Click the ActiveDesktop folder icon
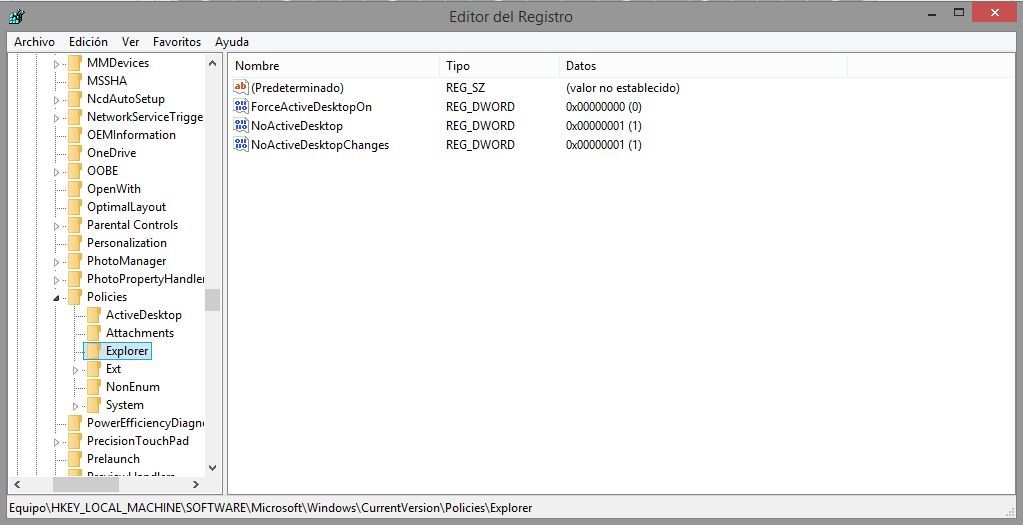Image resolution: width=1023 pixels, height=525 pixels. tap(94, 315)
